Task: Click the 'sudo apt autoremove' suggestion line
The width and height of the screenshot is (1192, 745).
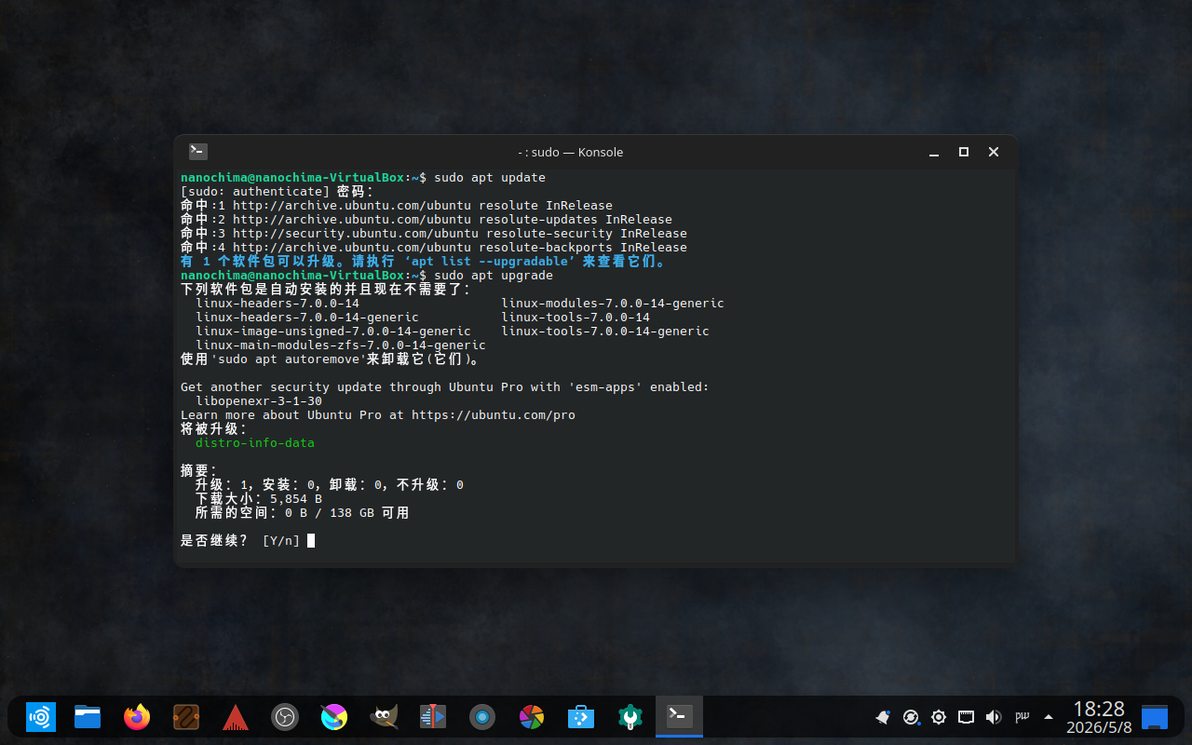Action: click(x=330, y=359)
